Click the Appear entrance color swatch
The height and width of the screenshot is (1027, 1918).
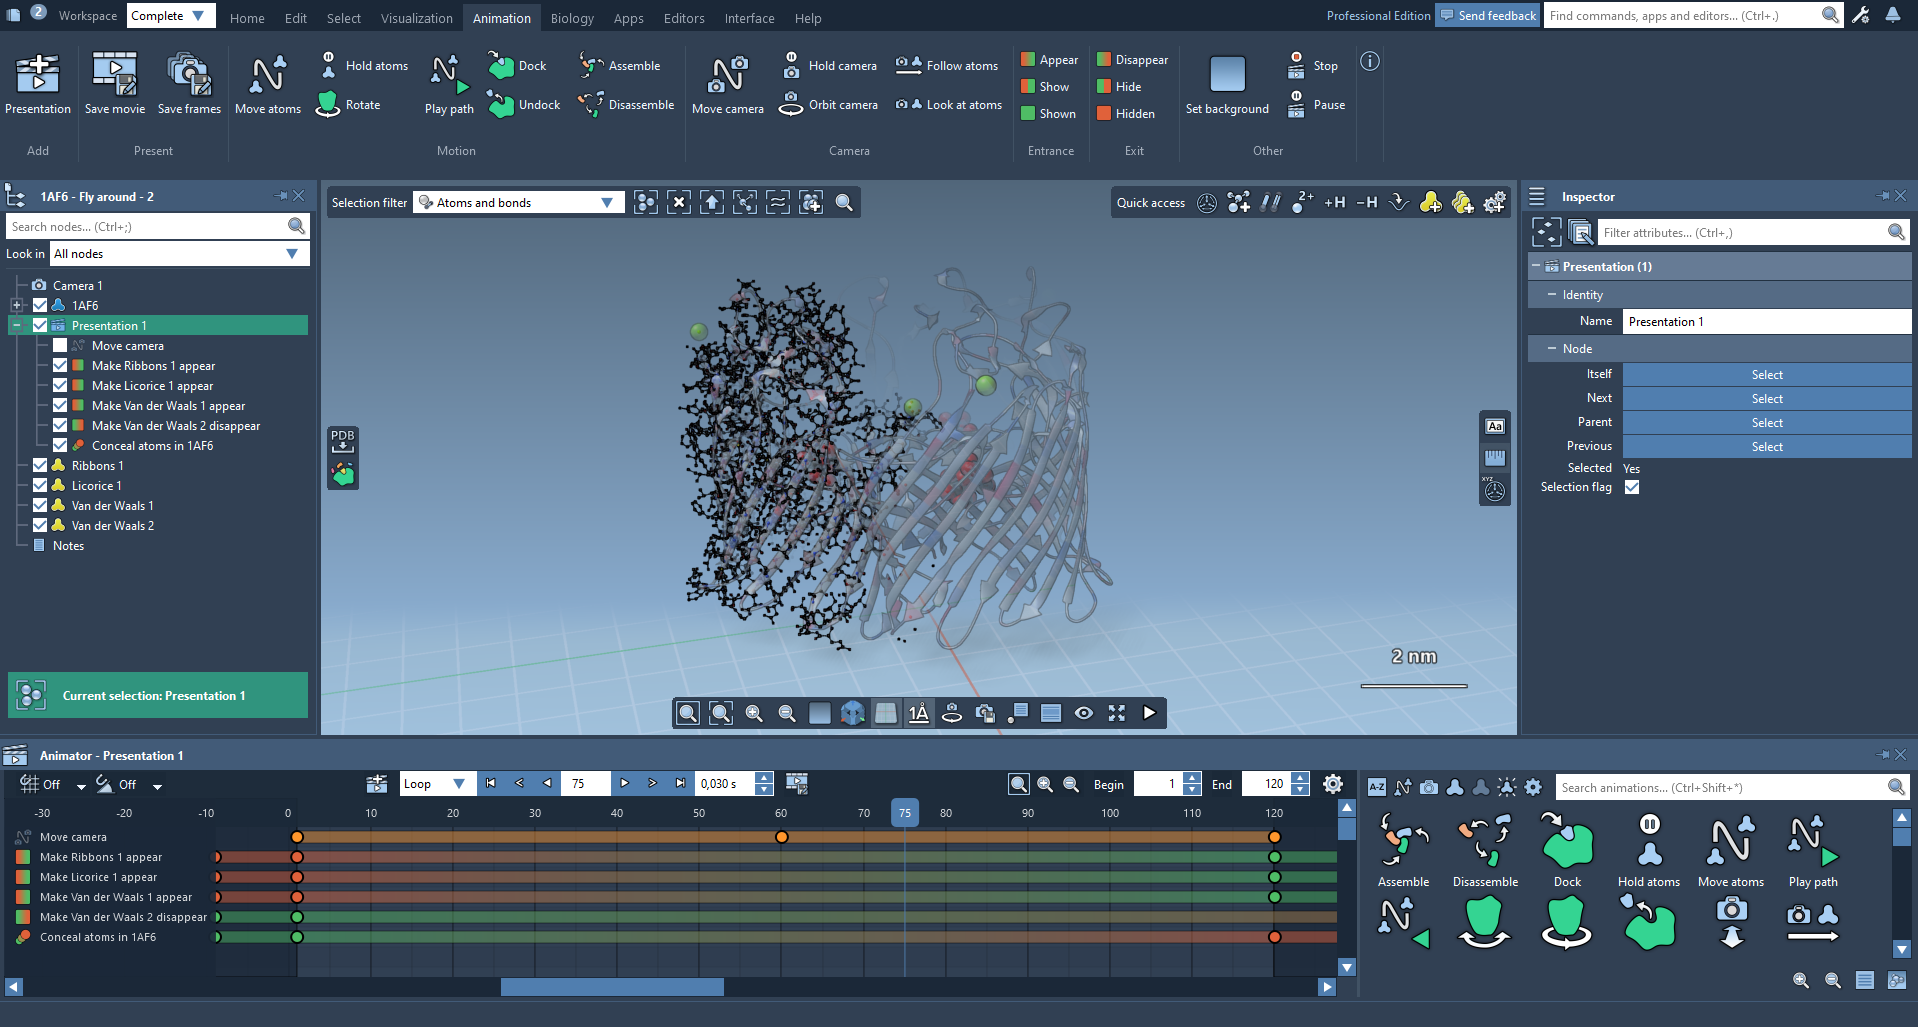click(x=1028, y=60)
